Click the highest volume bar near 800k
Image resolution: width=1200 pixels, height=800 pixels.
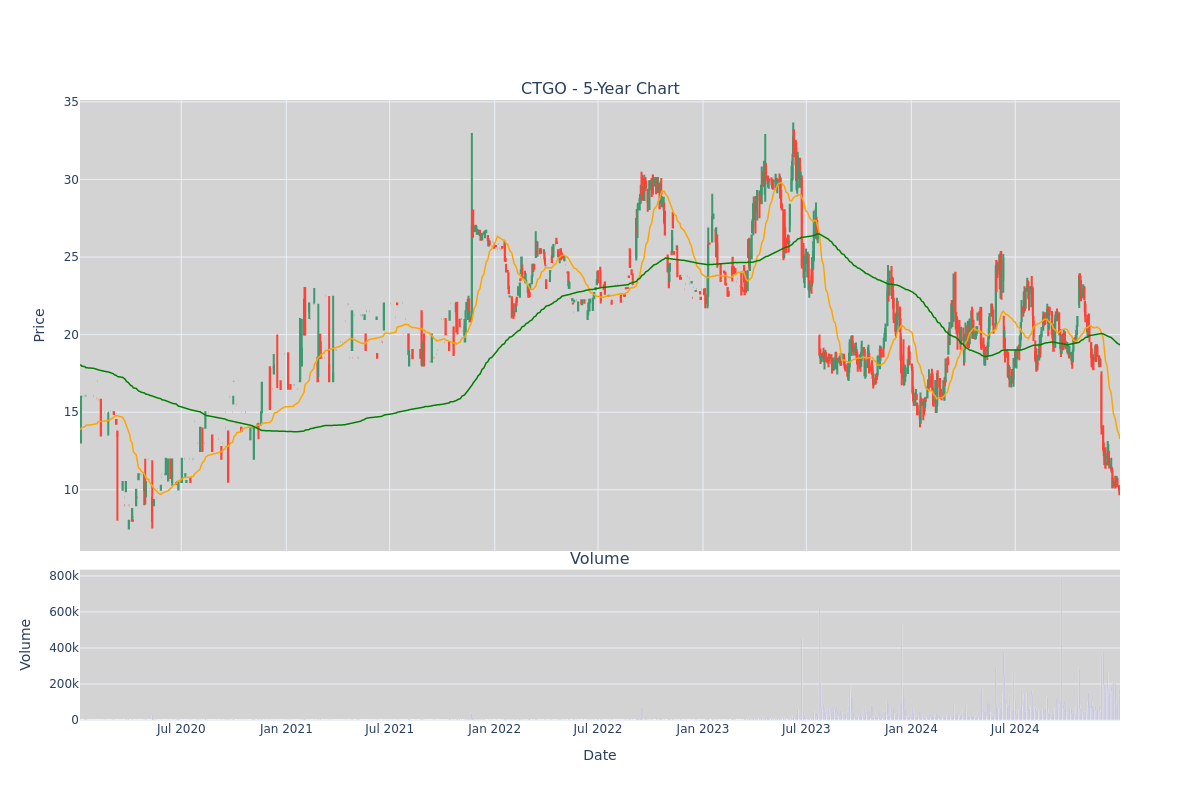tap(1061, 648)
